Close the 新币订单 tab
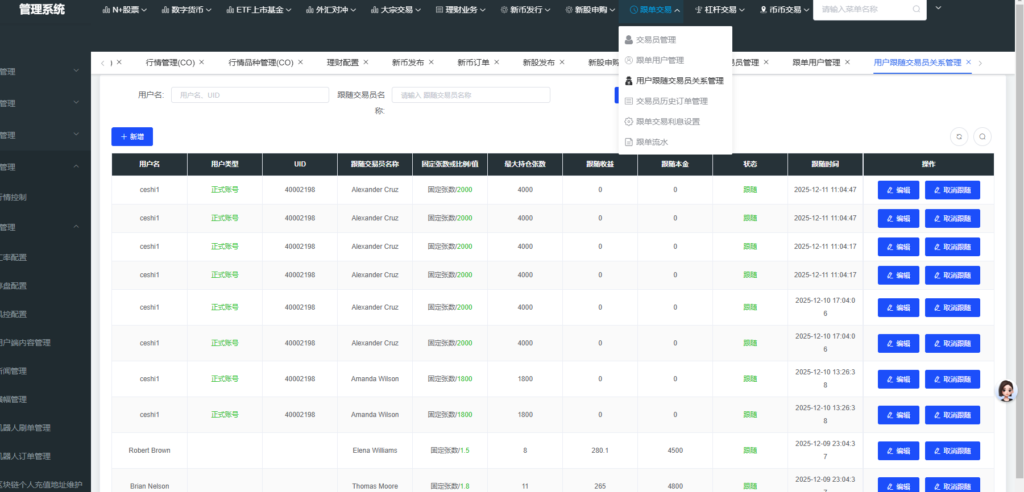Screen dimensions: 1024x492 pos(496,62)
